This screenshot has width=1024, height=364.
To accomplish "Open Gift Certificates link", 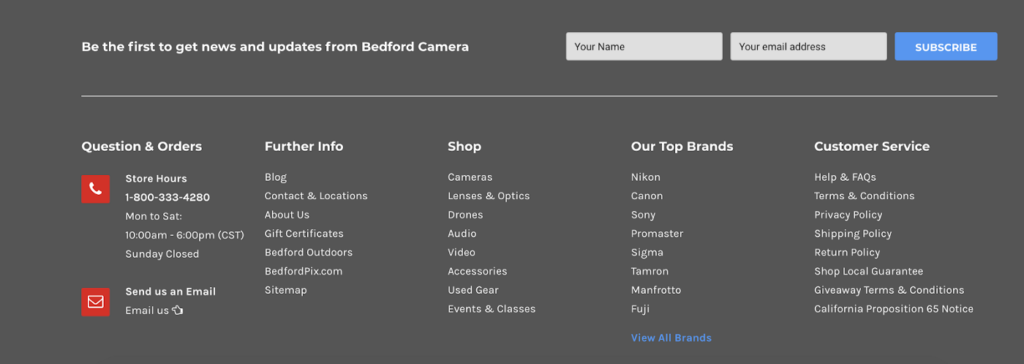I will click(304, 233).
